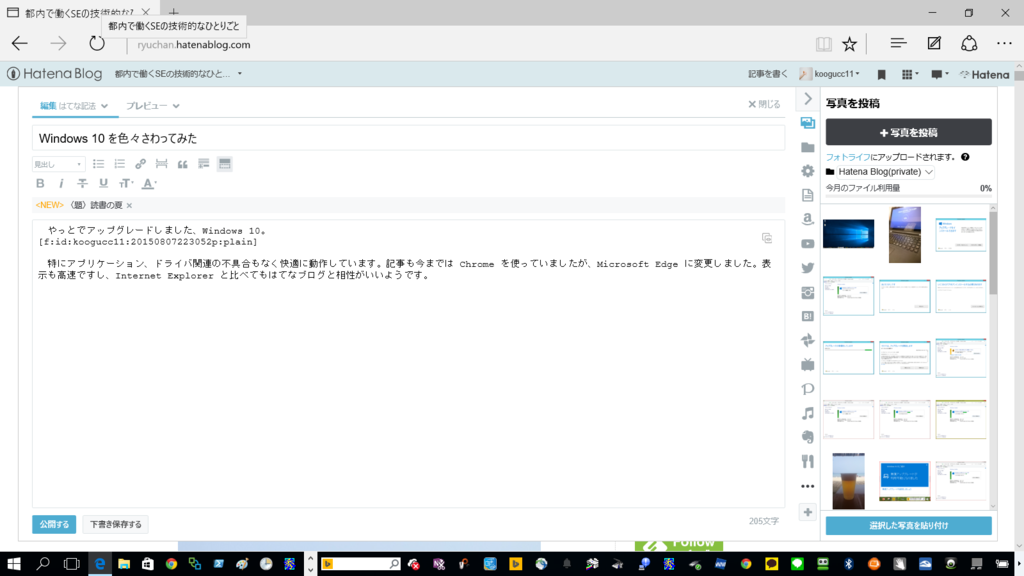
Task: Select the bulleted list icon in the toolbar
Action: (x=98, y=163)
